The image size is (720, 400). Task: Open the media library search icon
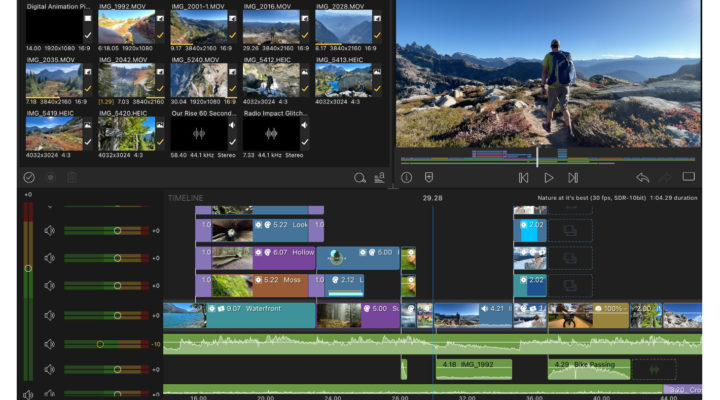(x=360, y=178)
